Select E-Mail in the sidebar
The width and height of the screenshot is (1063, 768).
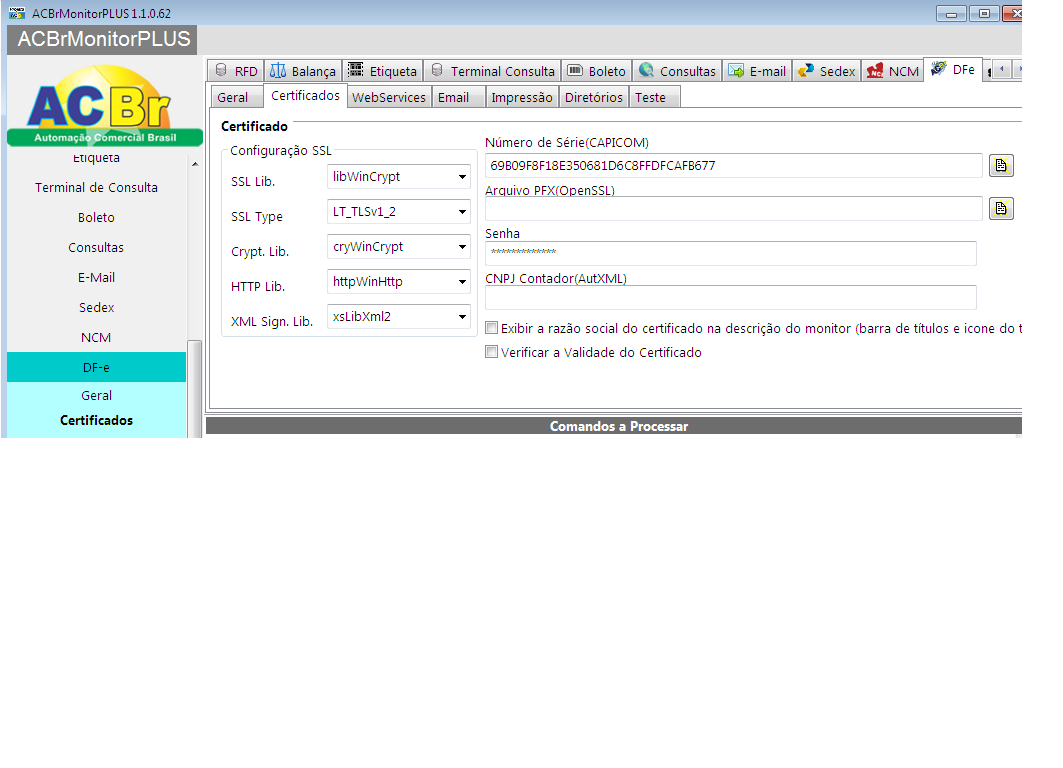[x=96, y=277]
